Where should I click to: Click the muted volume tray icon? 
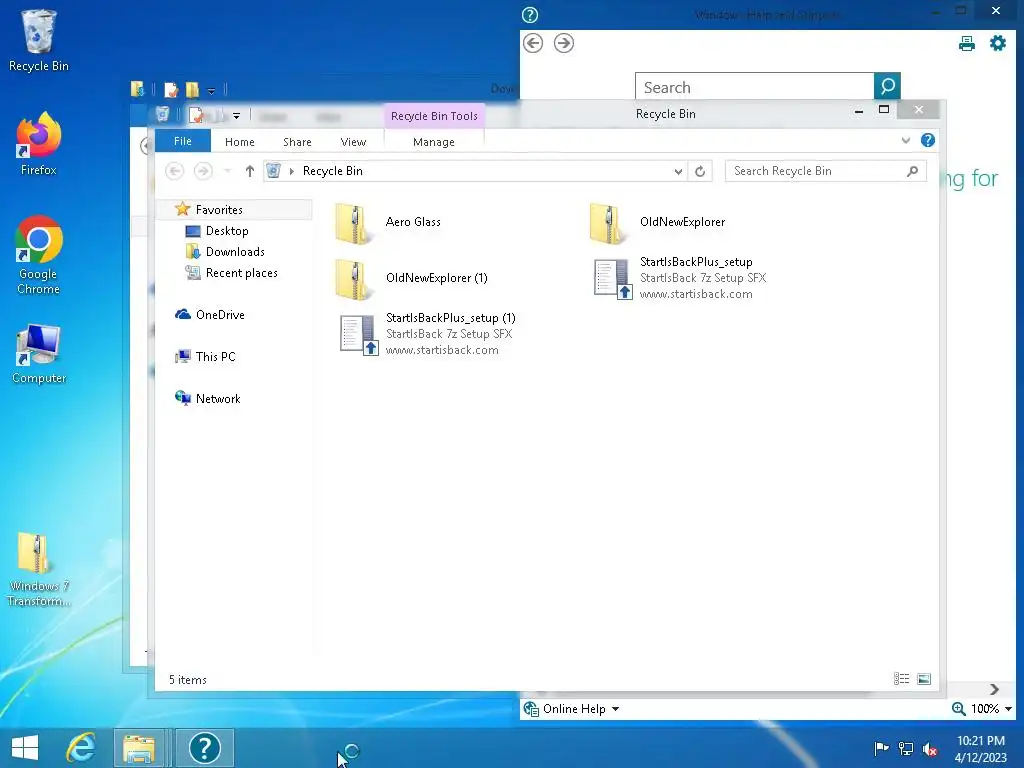pos(930,748)
